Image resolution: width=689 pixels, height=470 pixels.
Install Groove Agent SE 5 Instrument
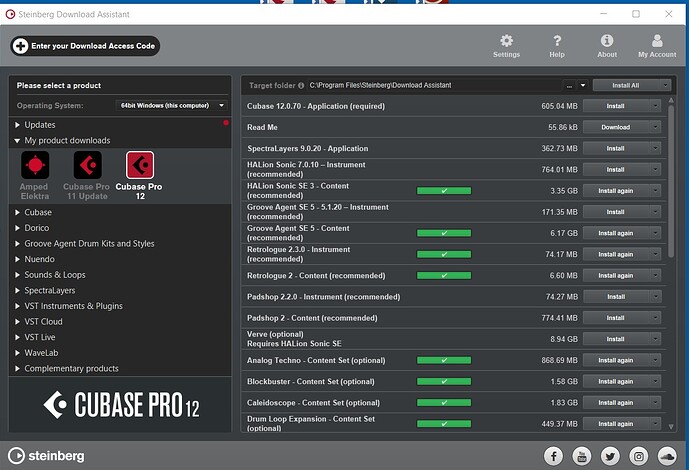[616, 212]
